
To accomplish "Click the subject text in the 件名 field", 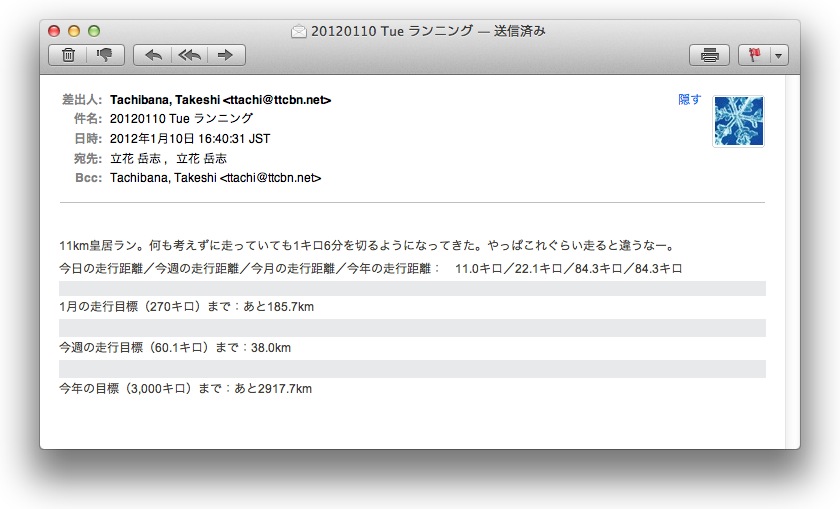I will click(x=181, y=119).
